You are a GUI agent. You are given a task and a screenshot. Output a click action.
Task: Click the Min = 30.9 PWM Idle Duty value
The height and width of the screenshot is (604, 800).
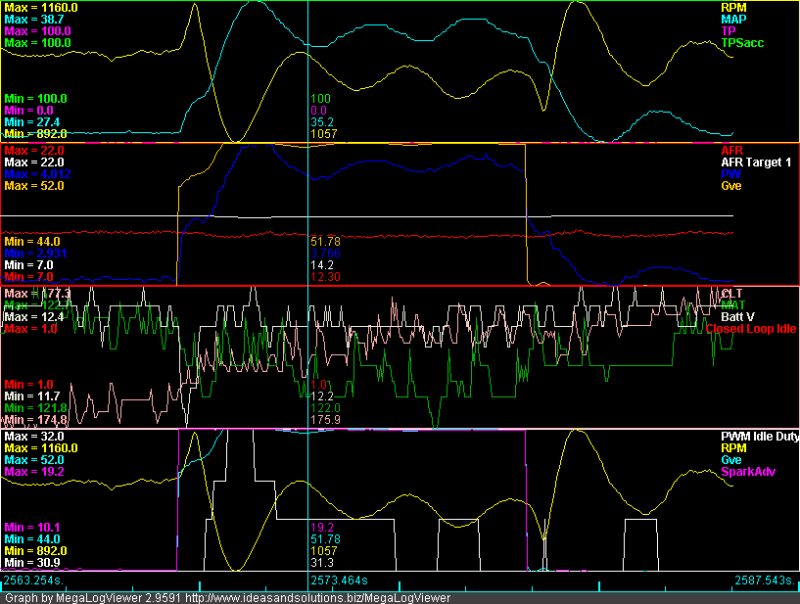tap(32, 562)
